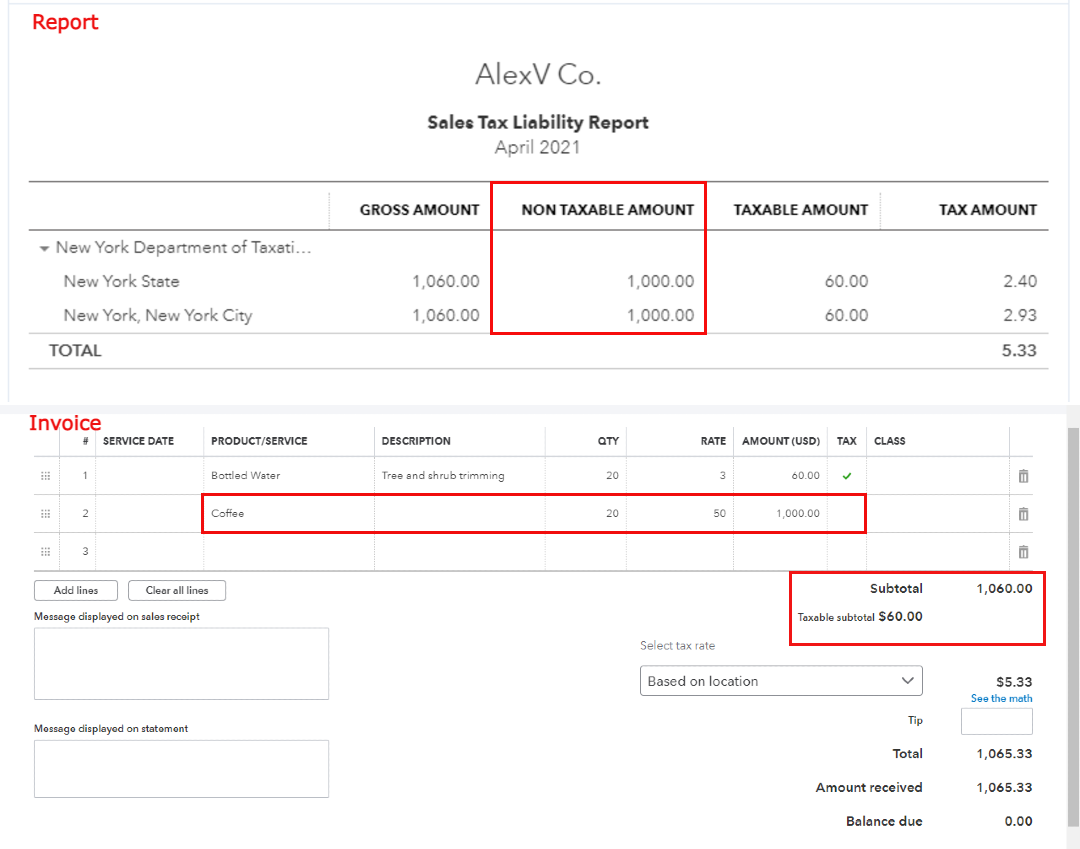Remove empty line 3 using trash icon
The image size is (1080, 849).
pos(1023,552)
